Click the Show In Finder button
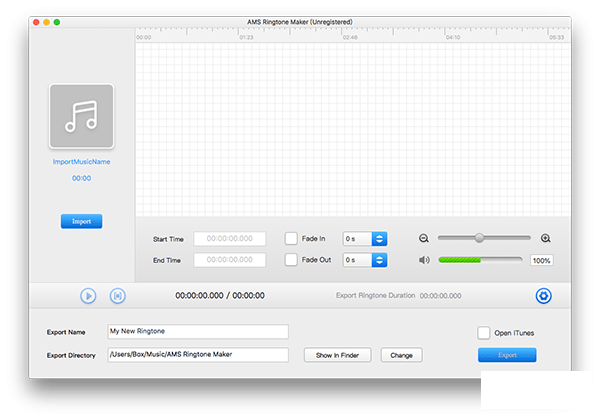This screenshot has height=420, width=600. click(338, 355)
